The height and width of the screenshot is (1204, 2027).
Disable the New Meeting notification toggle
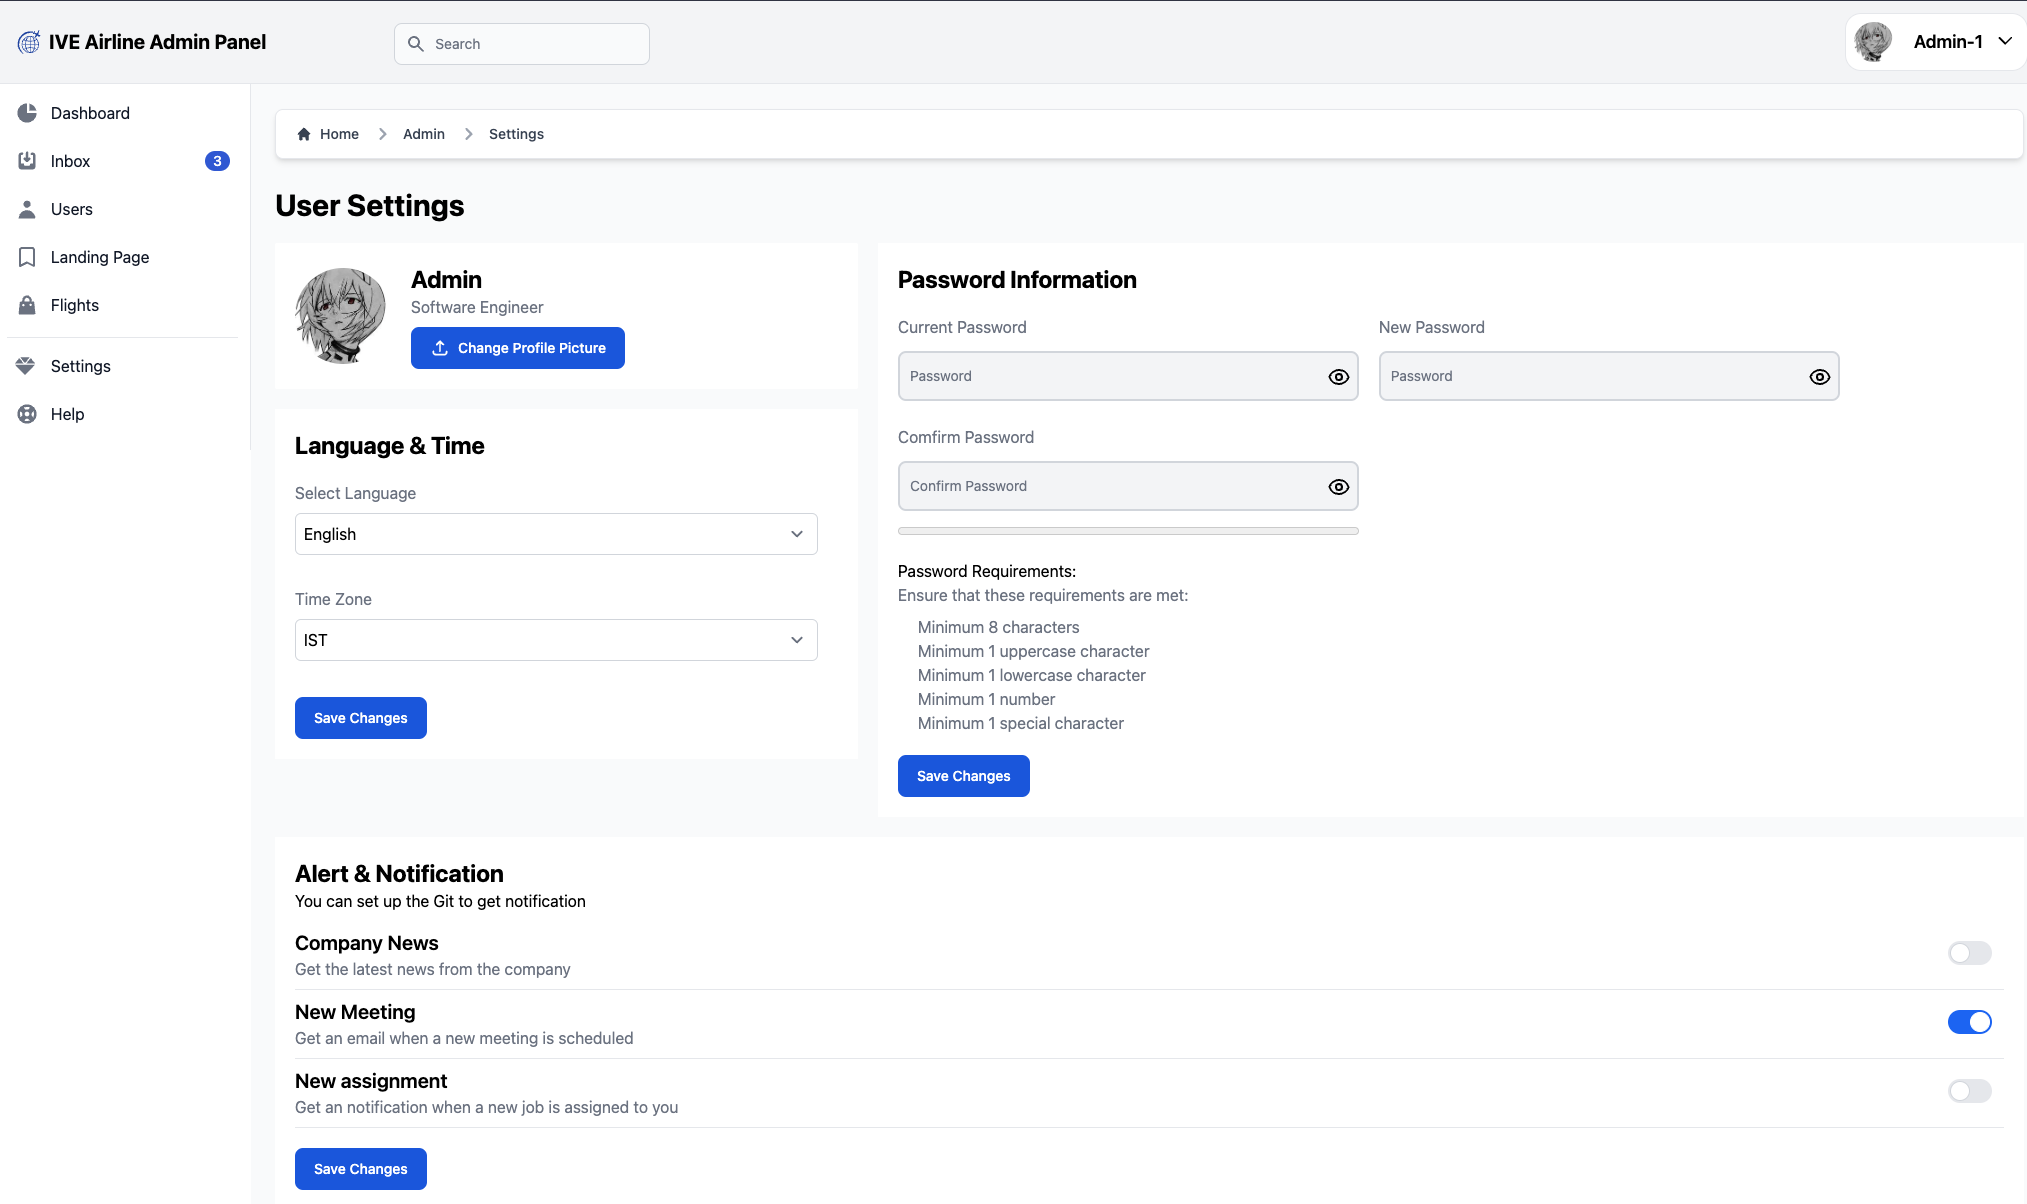1969,1022
